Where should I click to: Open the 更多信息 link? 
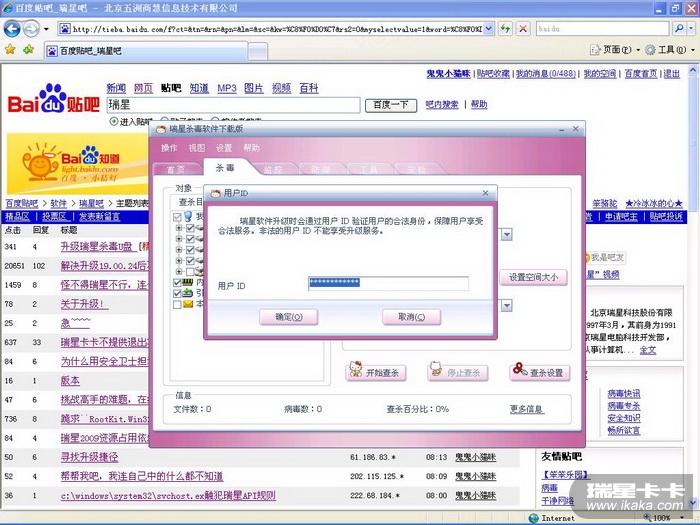[x=527, y=409]
